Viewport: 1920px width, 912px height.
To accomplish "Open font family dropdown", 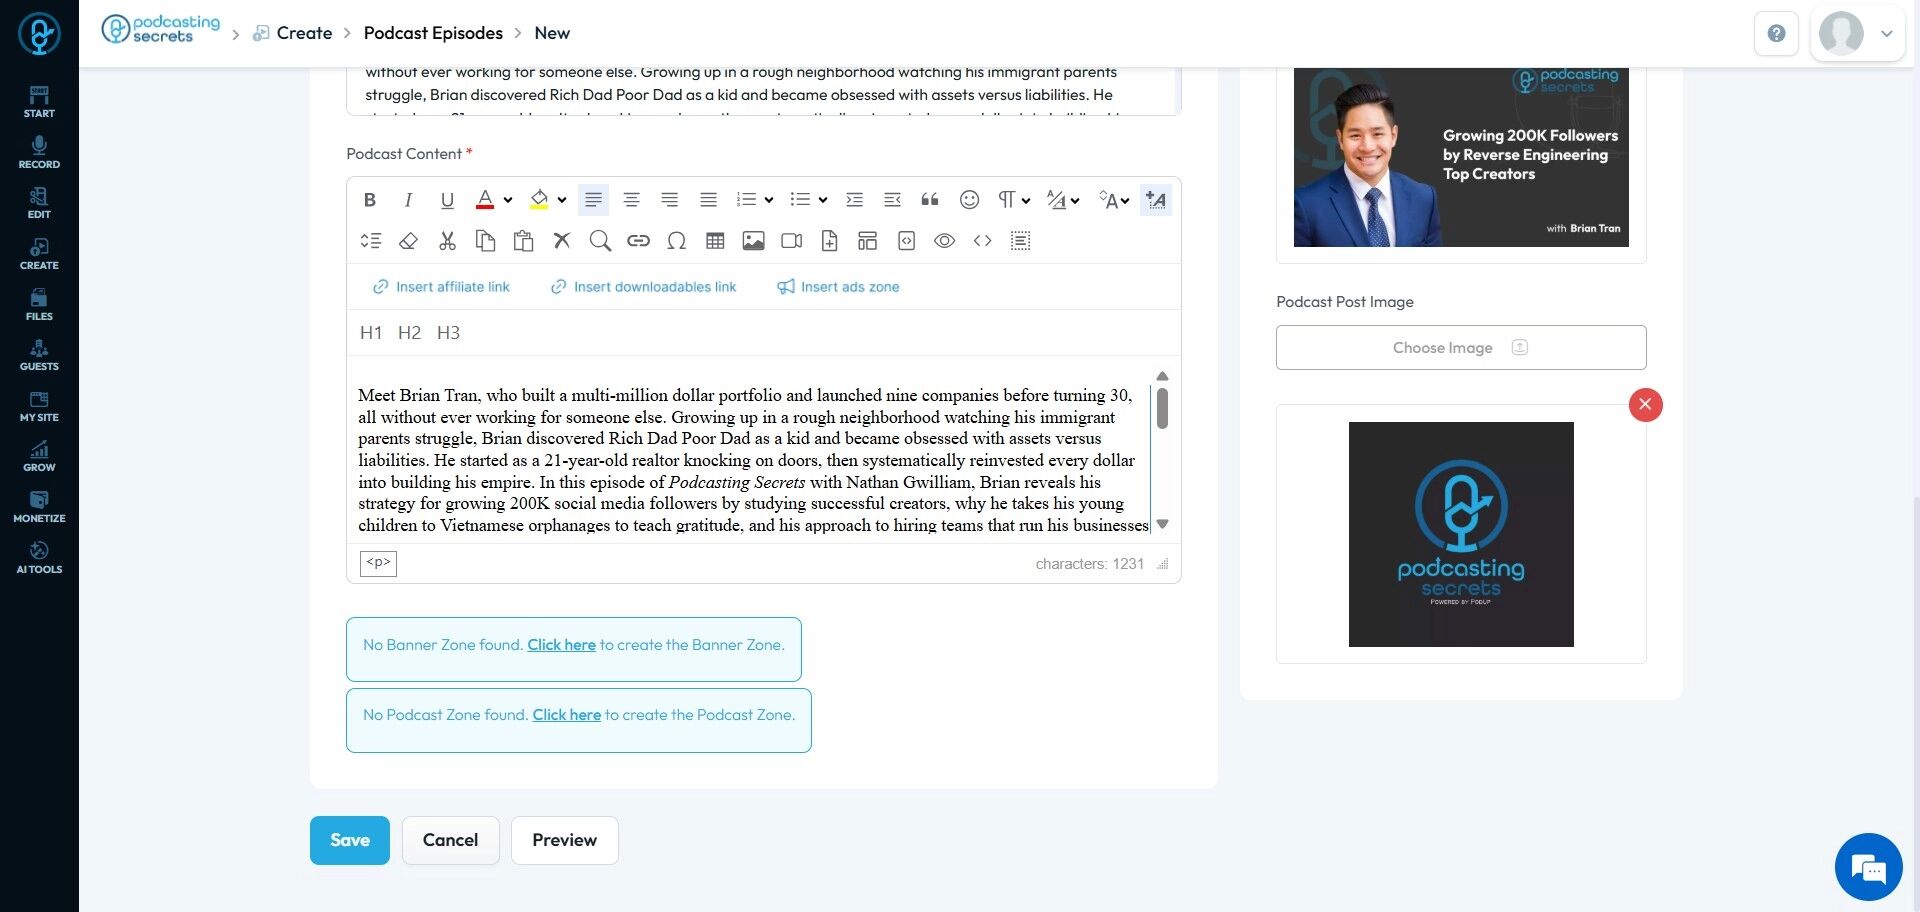I will click(x=1063, y=200).
